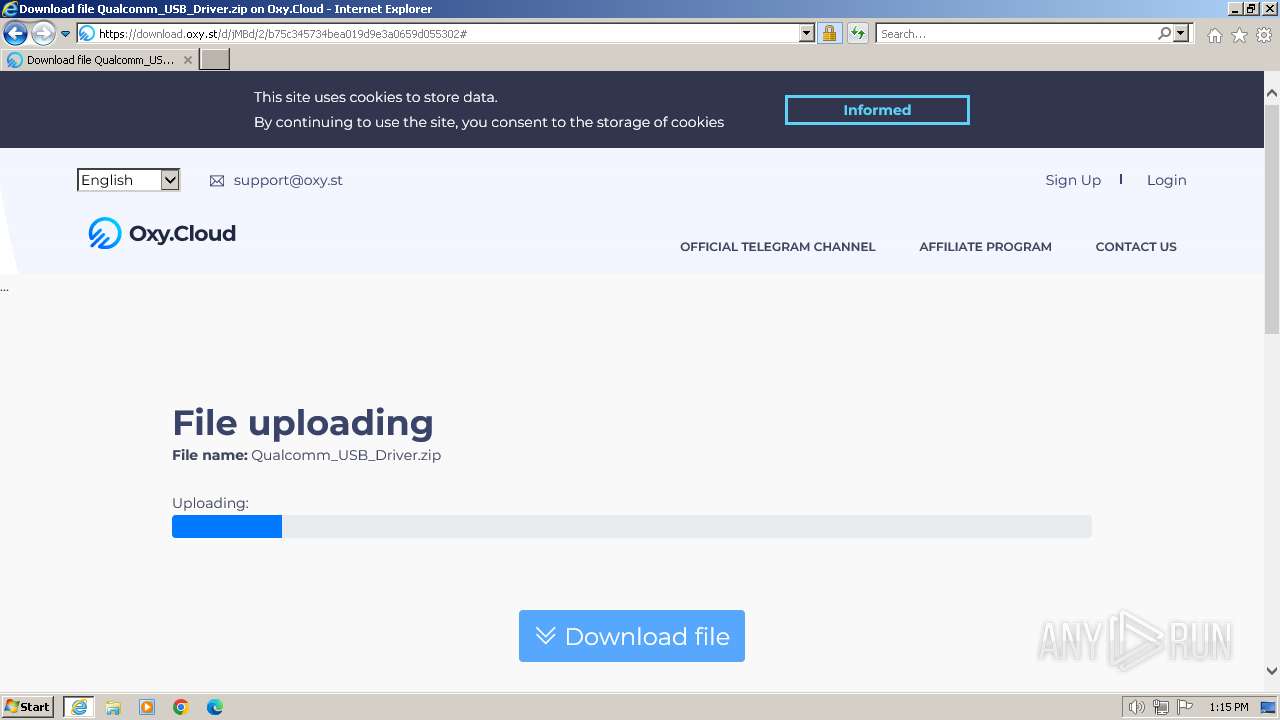Click the browser Search box

pos(1016,34)
